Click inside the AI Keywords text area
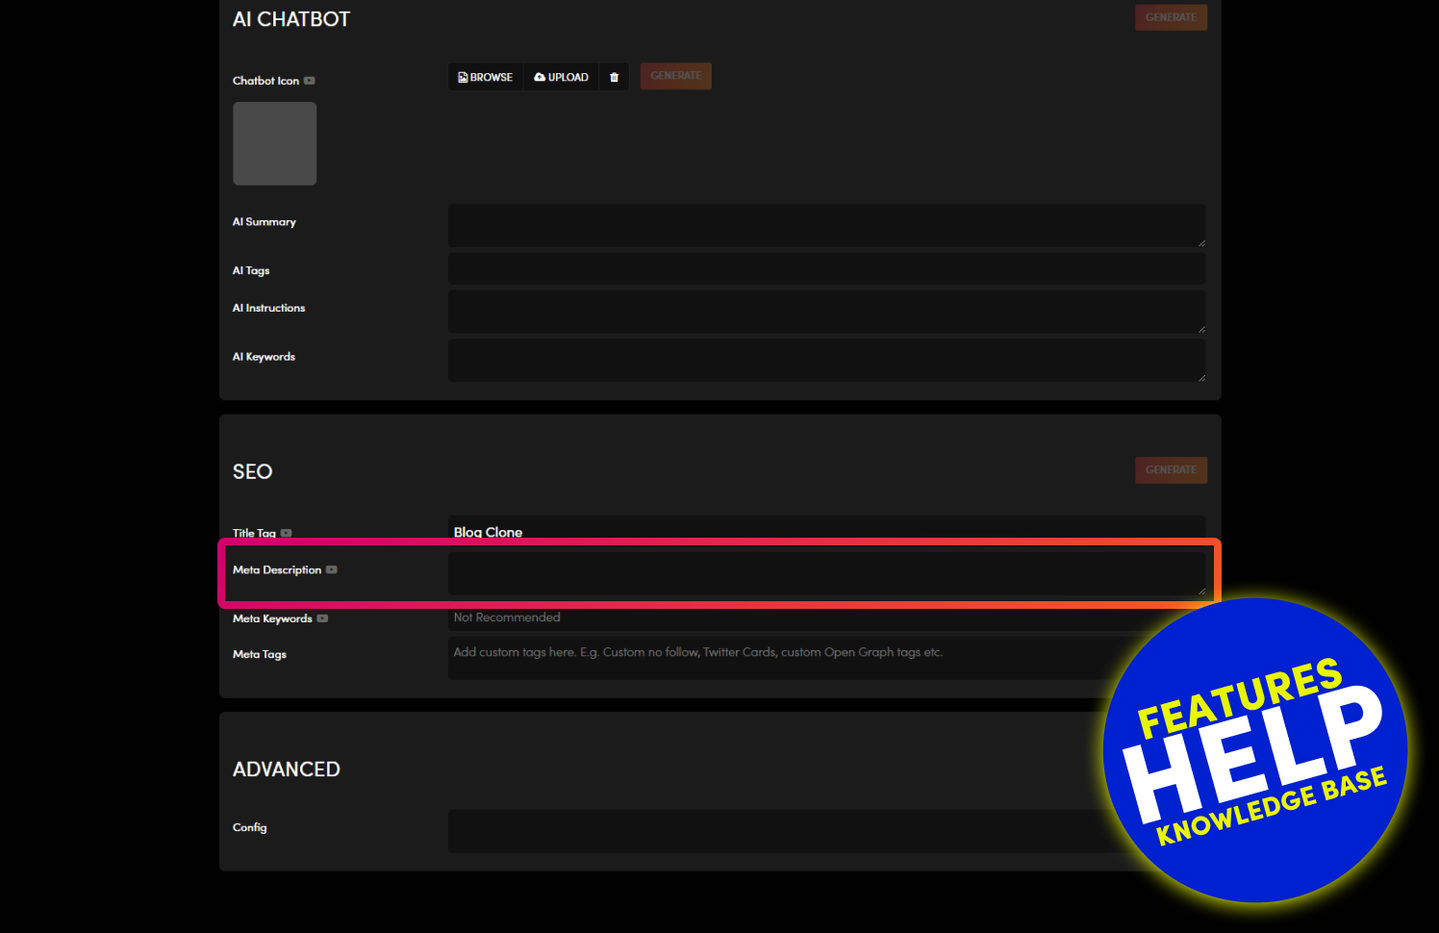Screen dimensions: 1439x933 coord(825,360)
